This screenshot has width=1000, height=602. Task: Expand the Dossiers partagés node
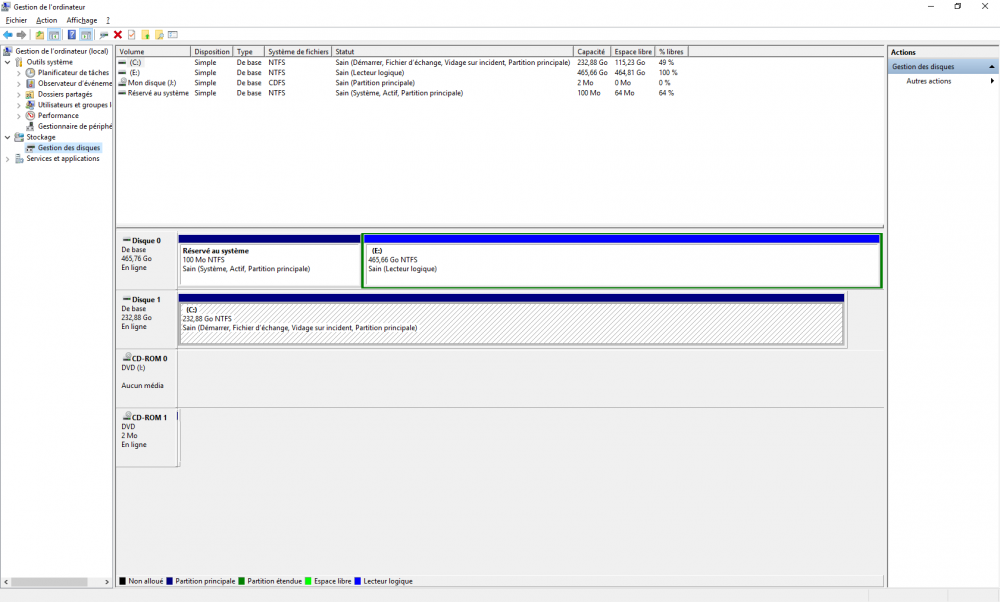(x=18, y=94)
